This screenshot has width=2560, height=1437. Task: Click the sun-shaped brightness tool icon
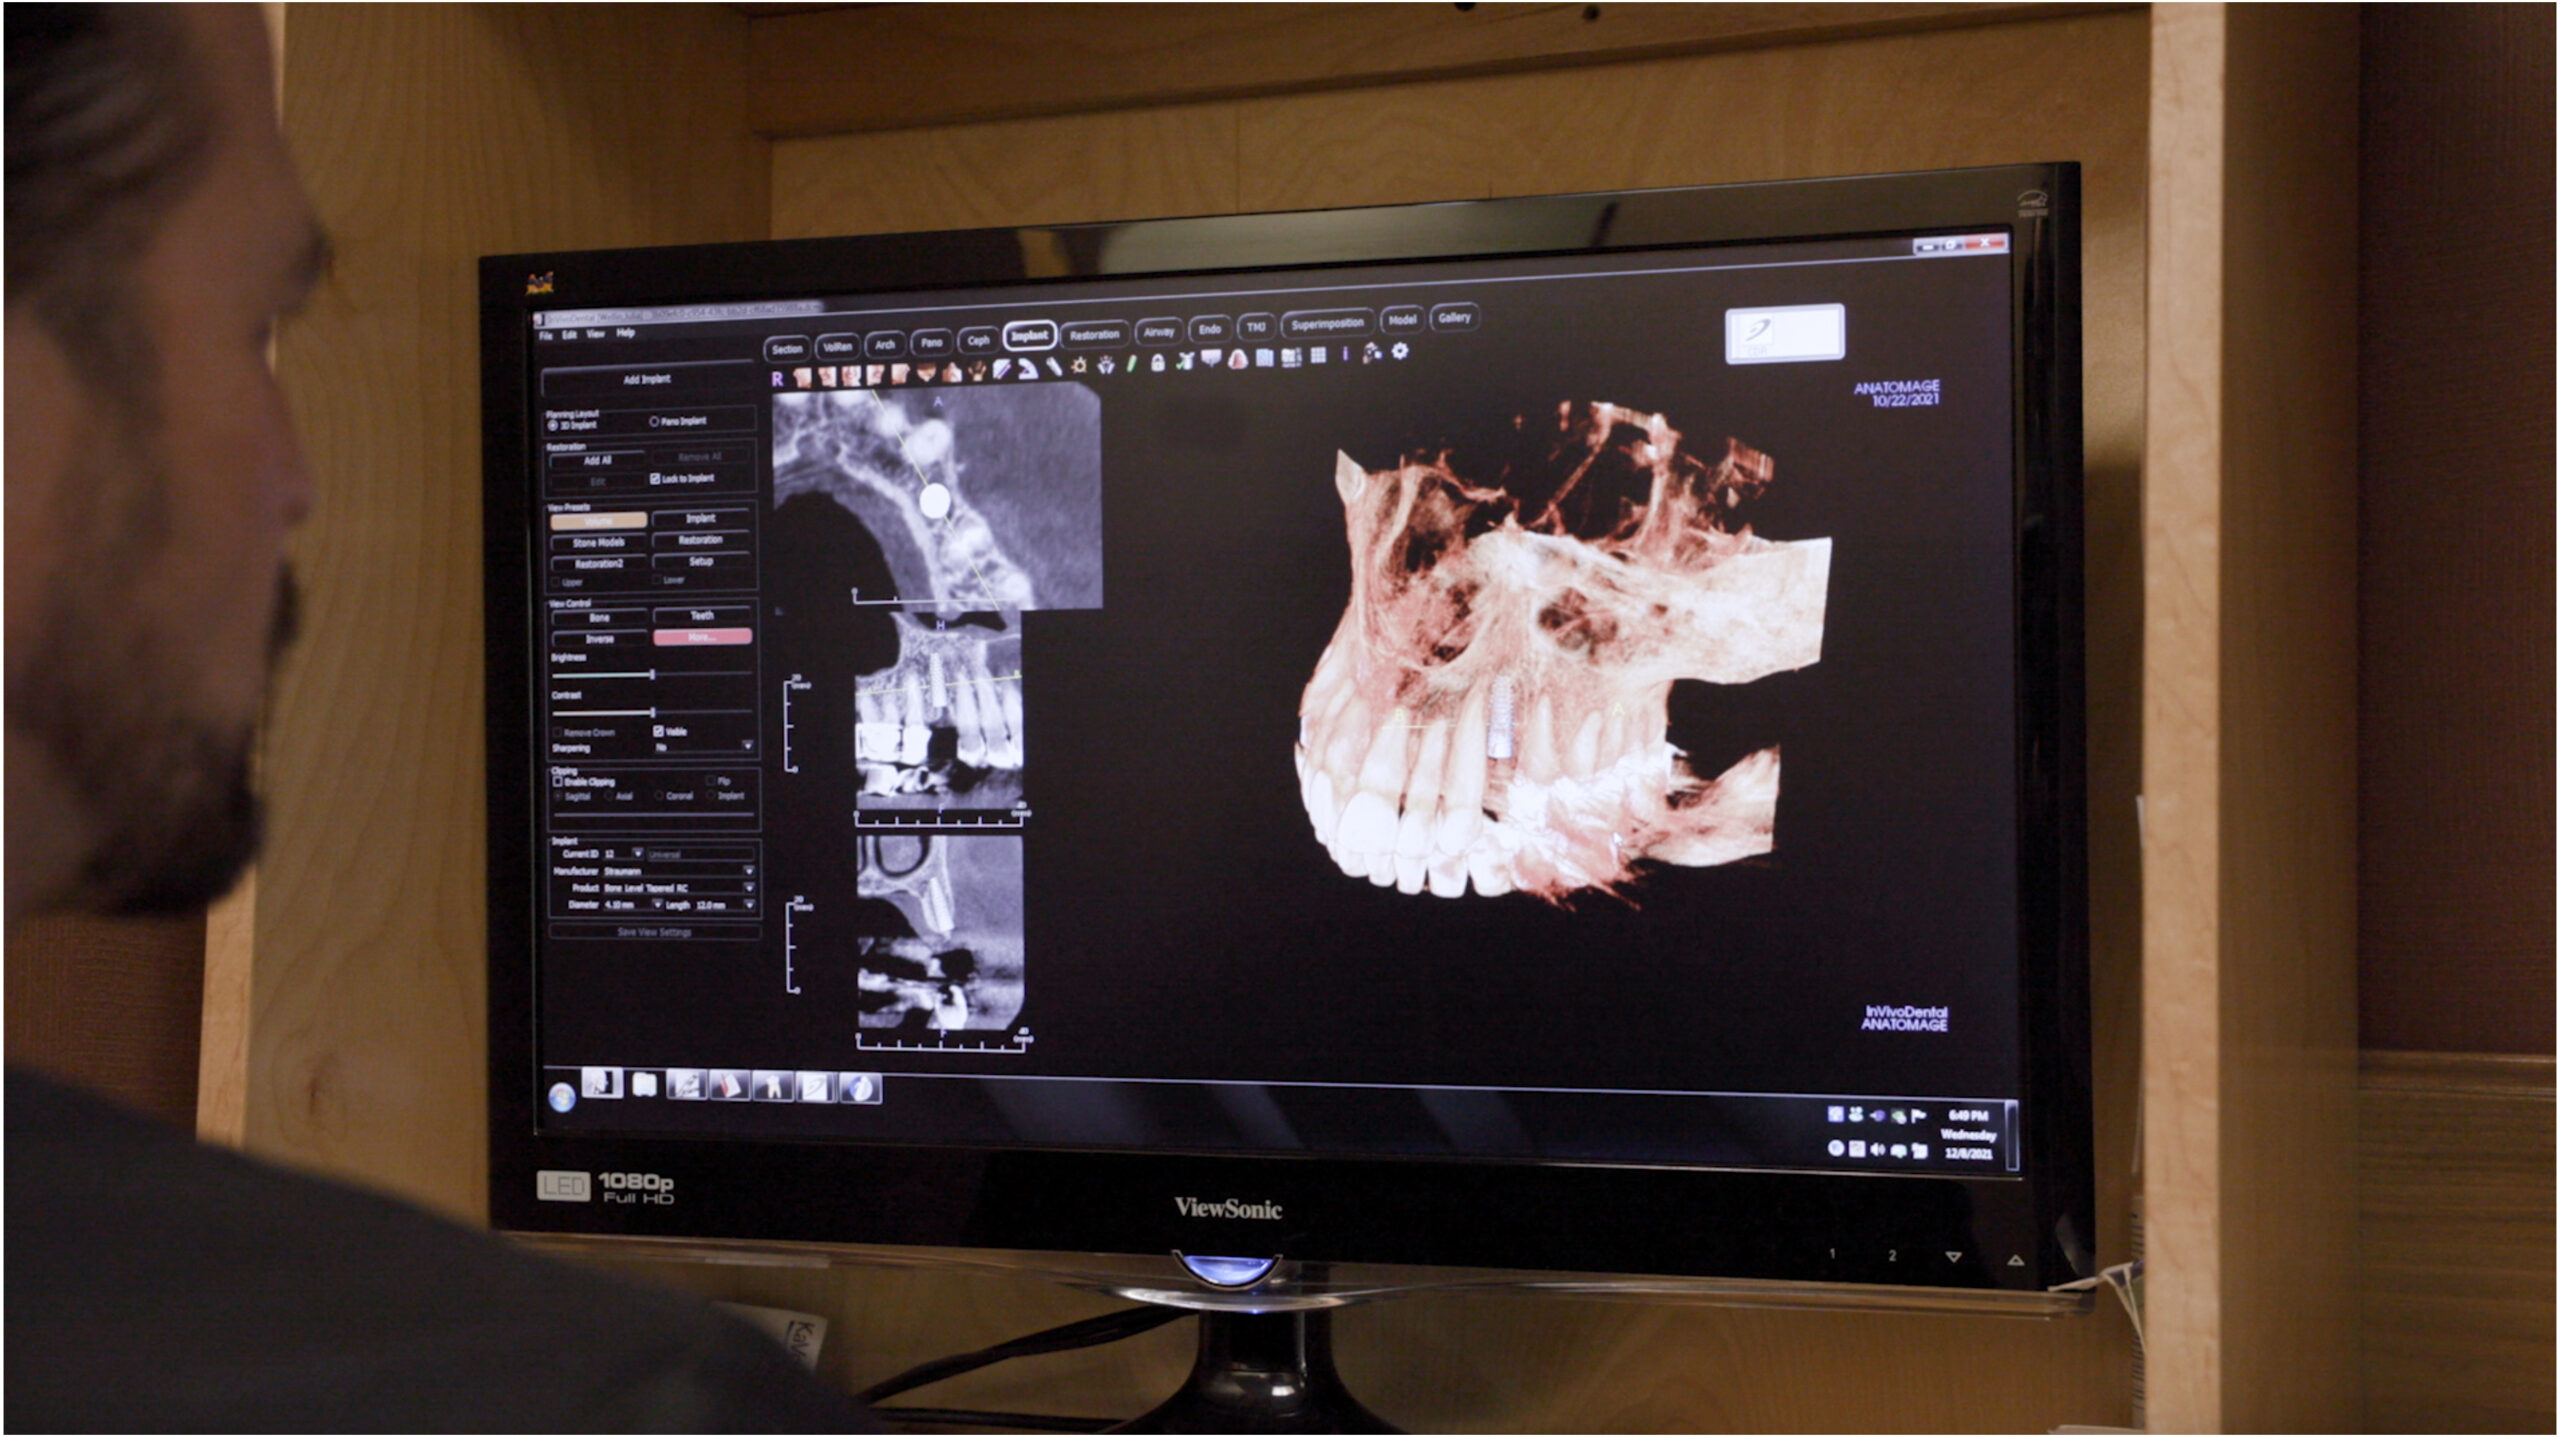[1079, 366]
